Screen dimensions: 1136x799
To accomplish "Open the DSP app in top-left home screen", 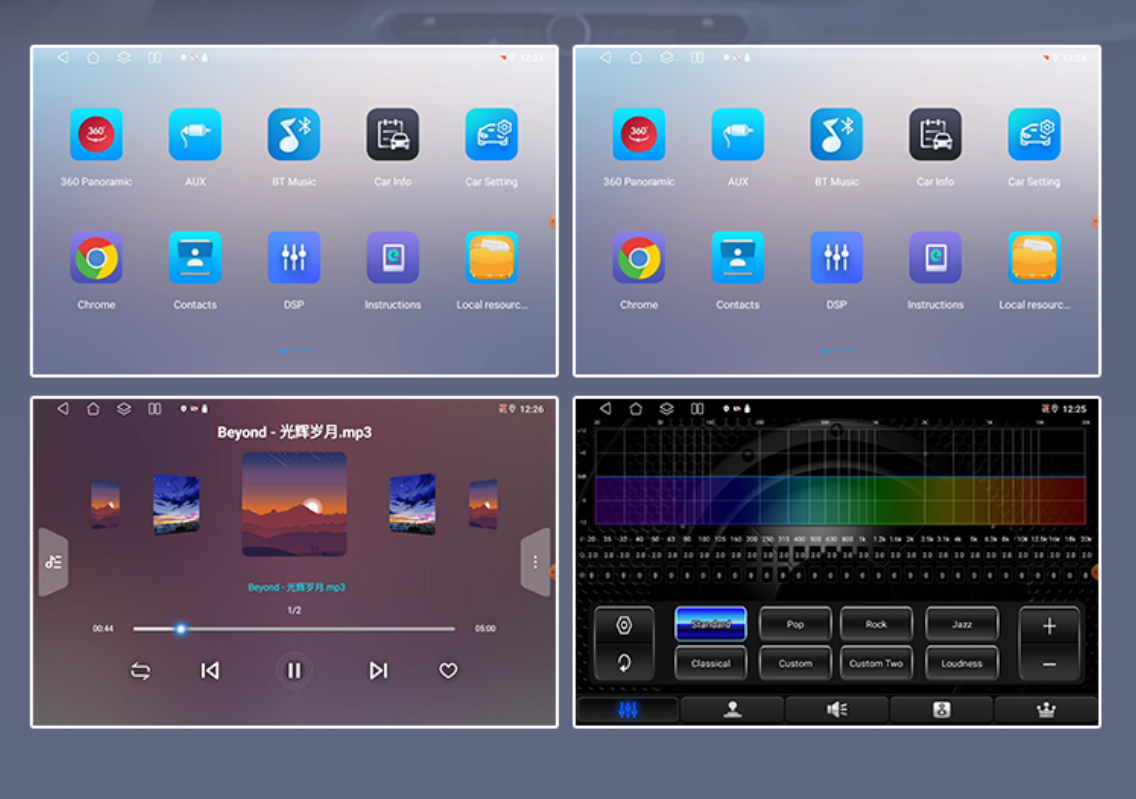I will pyautogui.click(x=294, y=258).
